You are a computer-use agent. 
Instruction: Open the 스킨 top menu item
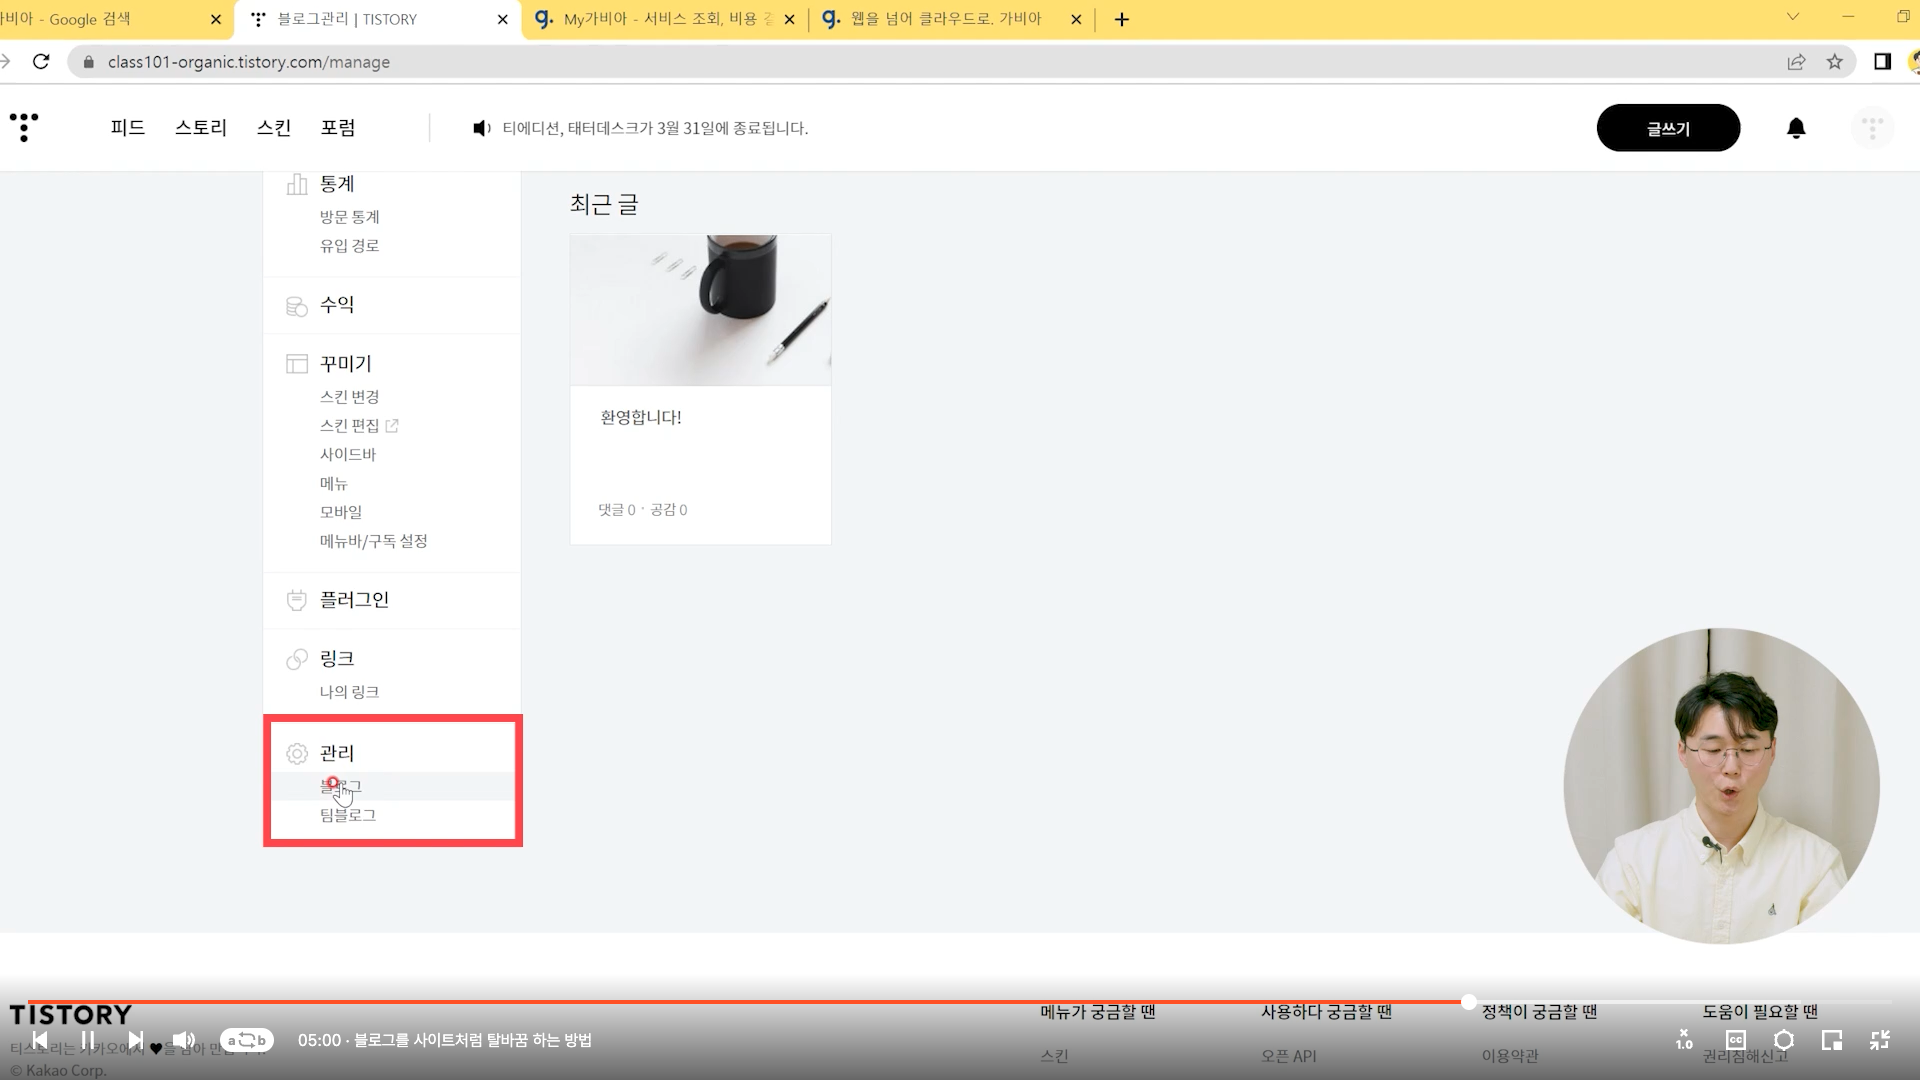click(x=273, y=128)
